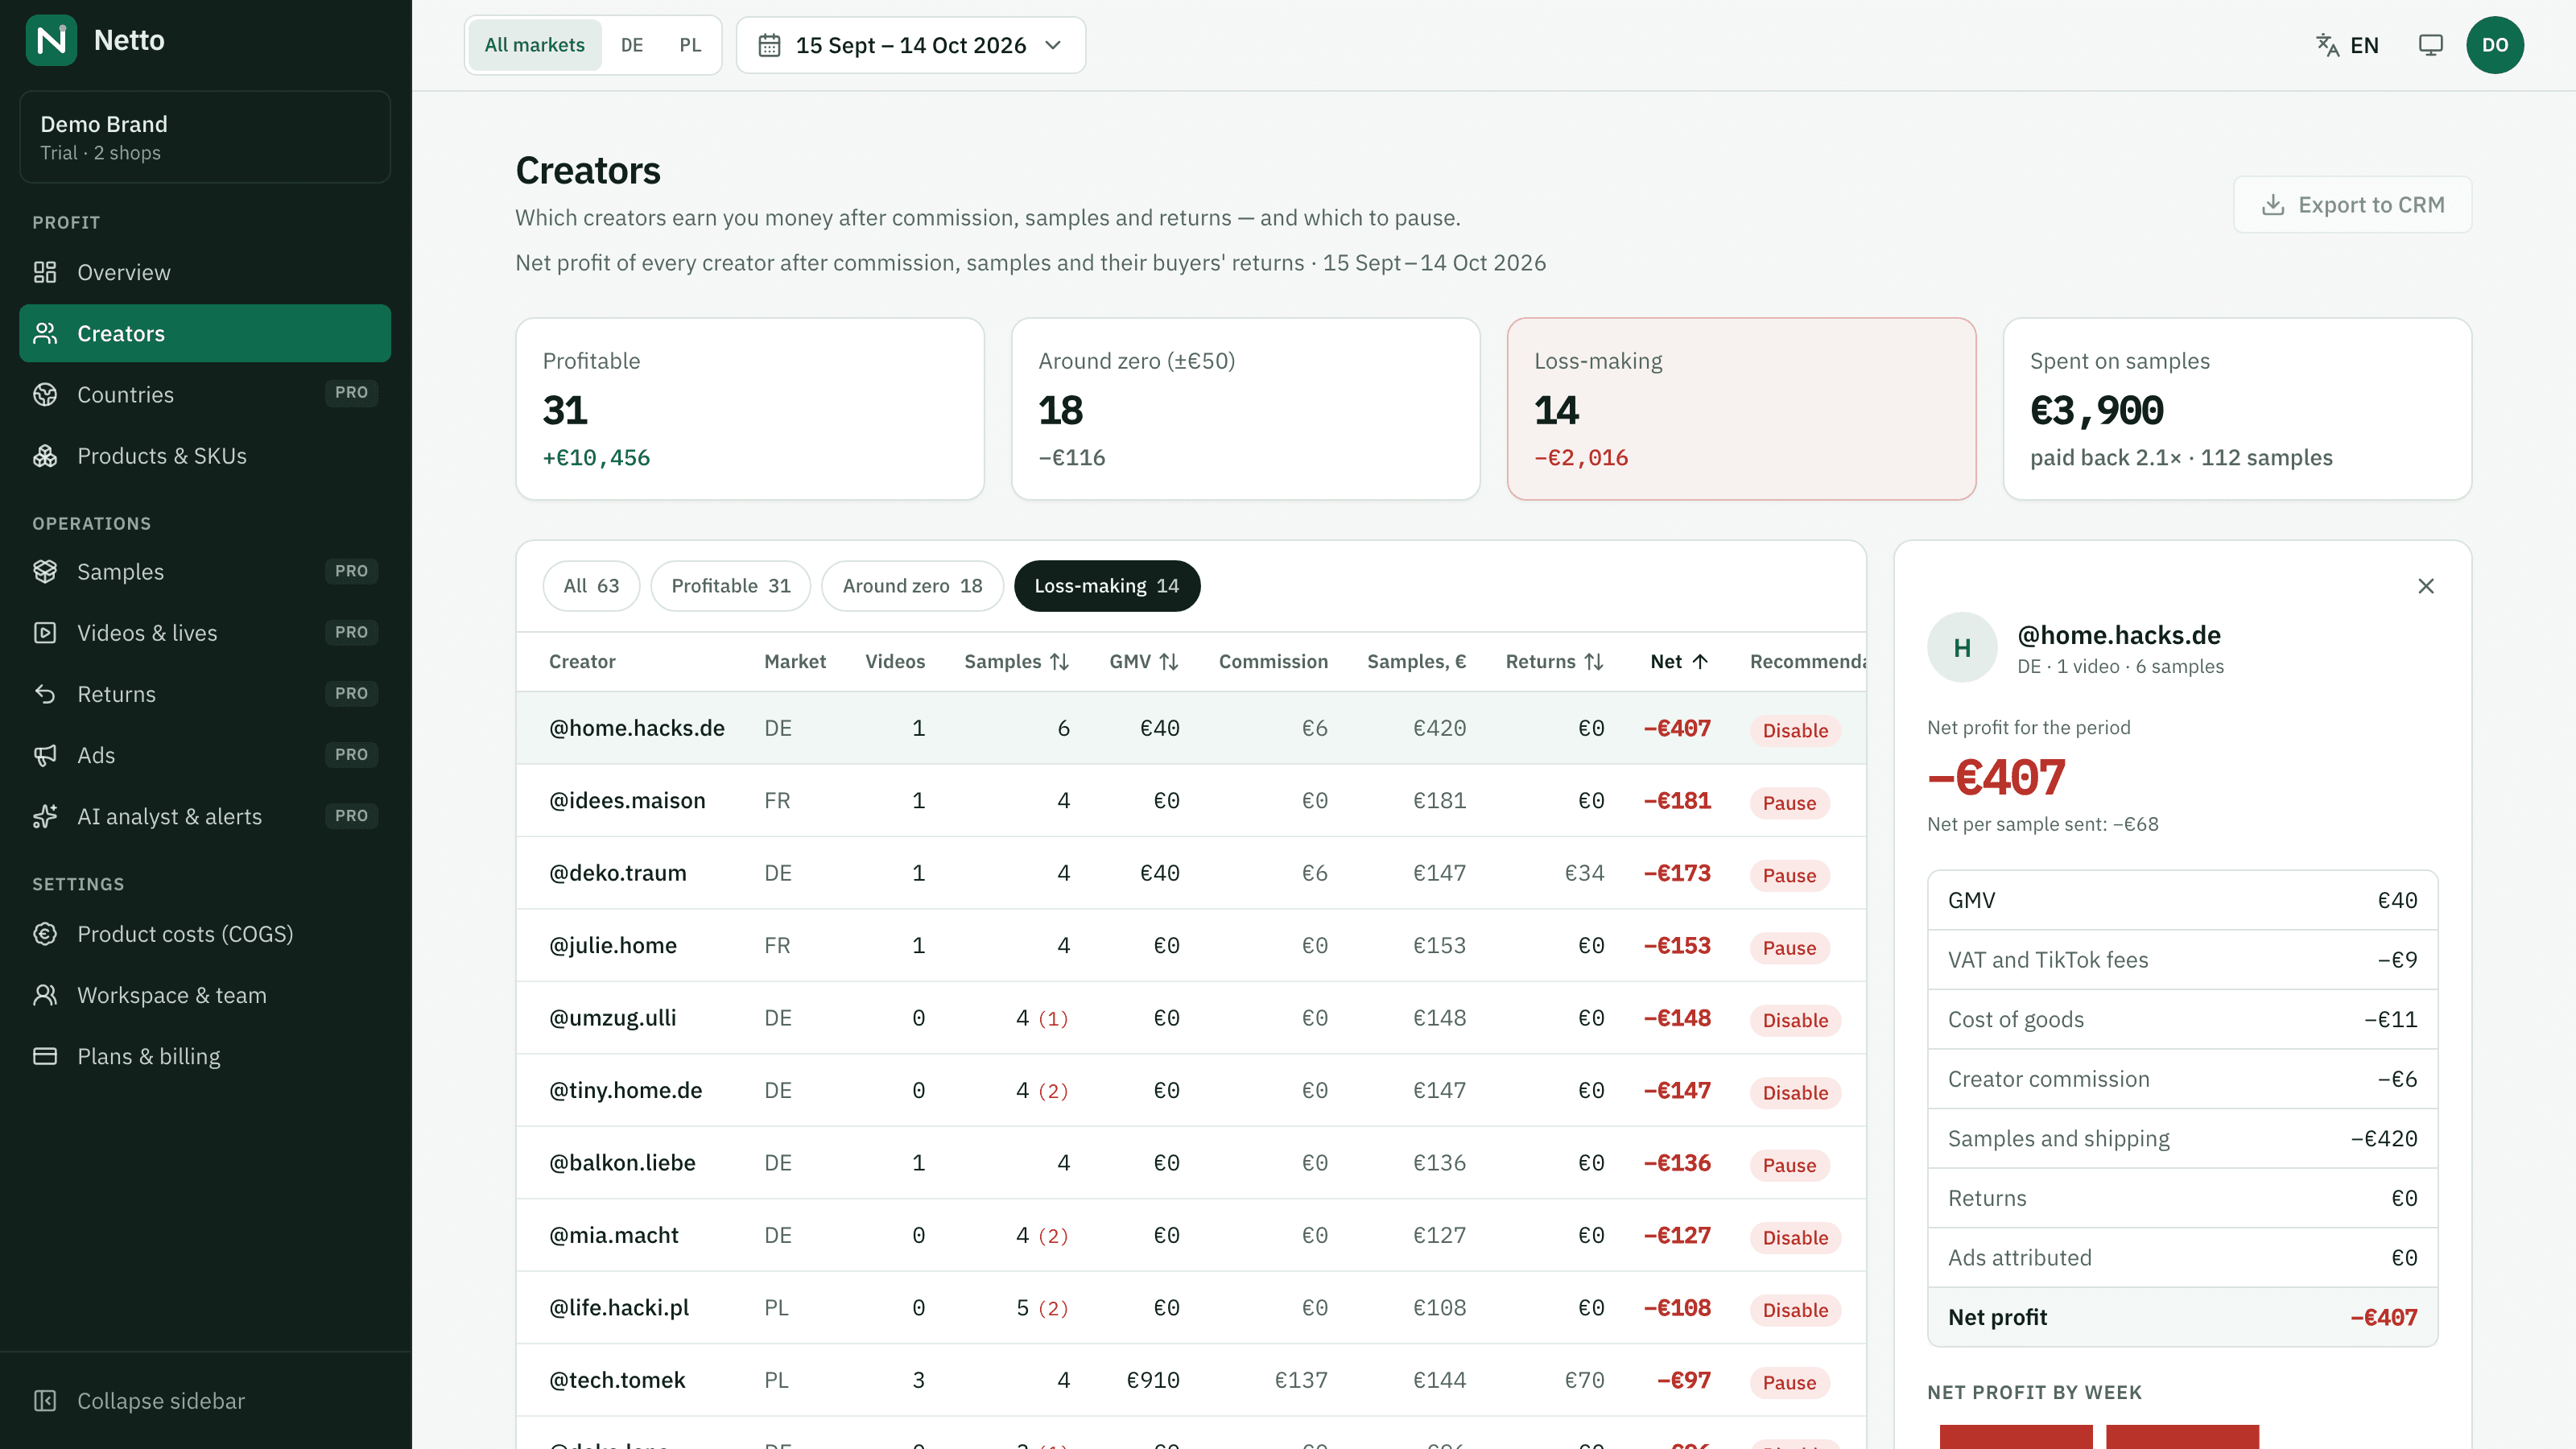This screenshot has height=1449, width=2576.
Task: Select the Loss-making 14 tab
Action: (x=1106, y=586)
